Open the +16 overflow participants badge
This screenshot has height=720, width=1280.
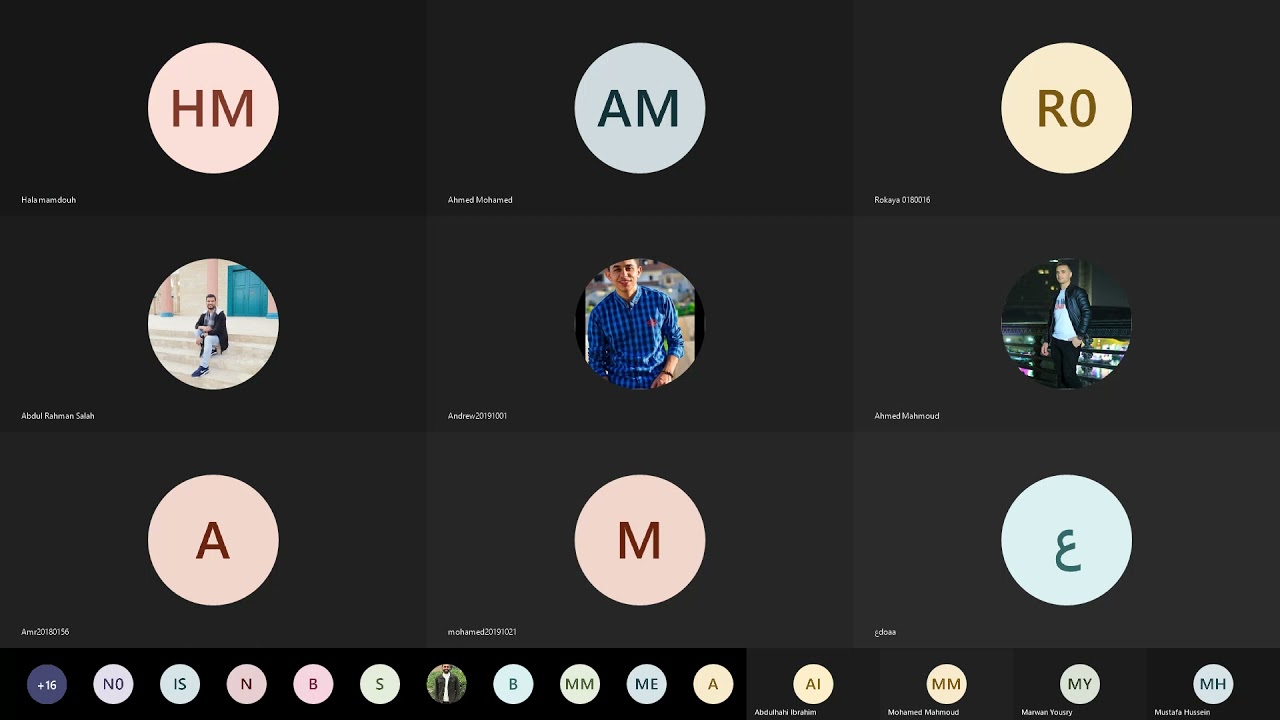[x=47, y=684]
